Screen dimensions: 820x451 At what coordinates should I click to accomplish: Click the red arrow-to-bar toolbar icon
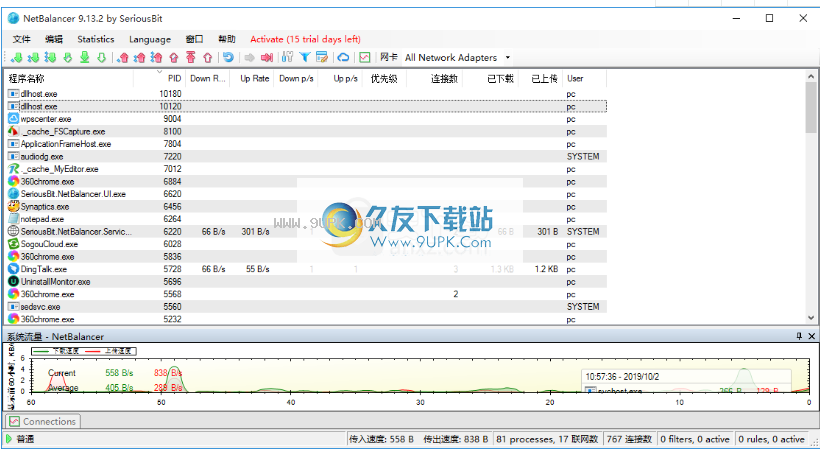267,58
